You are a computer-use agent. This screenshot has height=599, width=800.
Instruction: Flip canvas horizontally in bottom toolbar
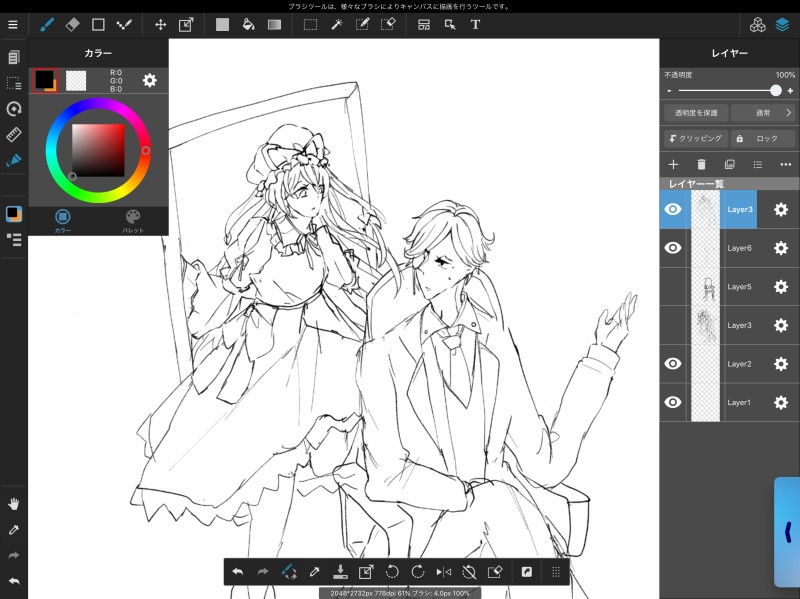click(x=443, y=572)
